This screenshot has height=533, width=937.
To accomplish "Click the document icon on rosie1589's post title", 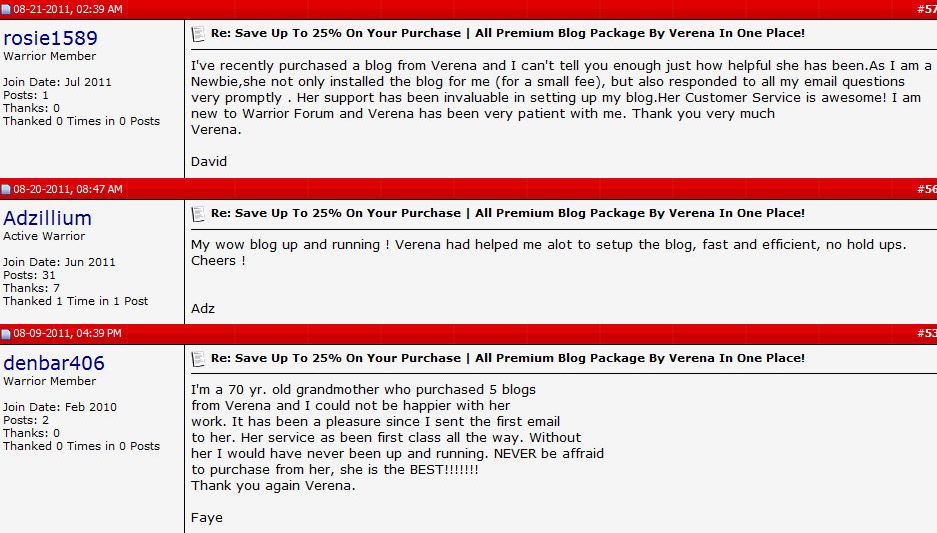I will (198, 34).
